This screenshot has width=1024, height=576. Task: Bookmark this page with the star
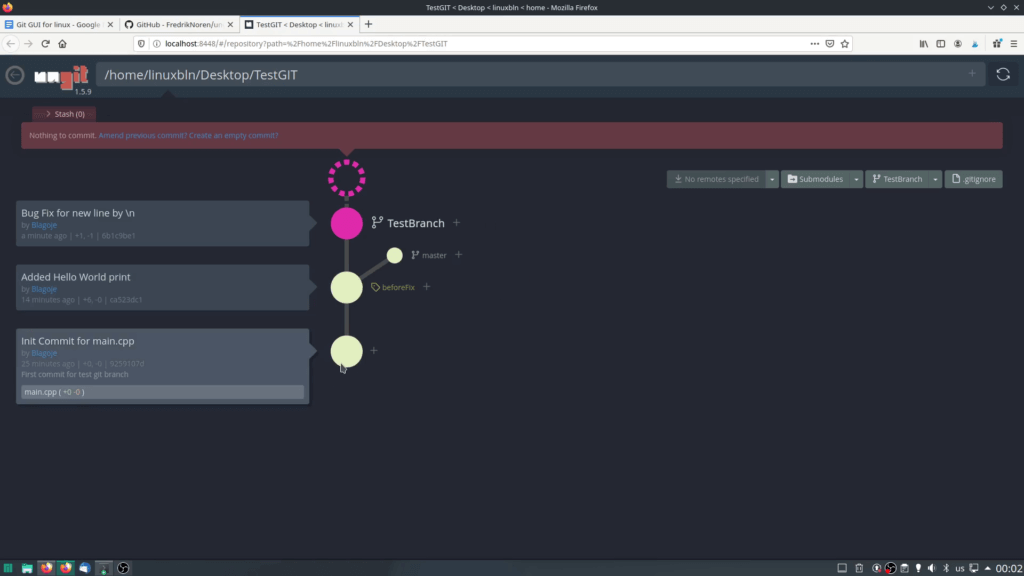[845, 44]
